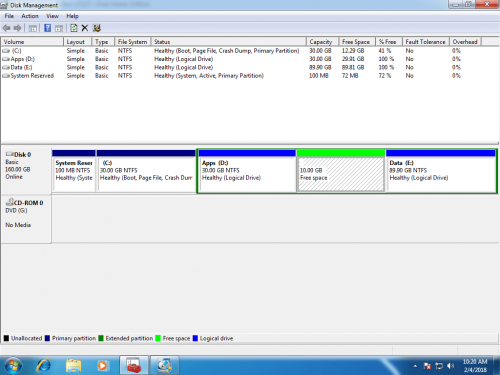This screenshot has height=375, width=500.
Task: Sort by the Capacity column header
Action: 322,42
